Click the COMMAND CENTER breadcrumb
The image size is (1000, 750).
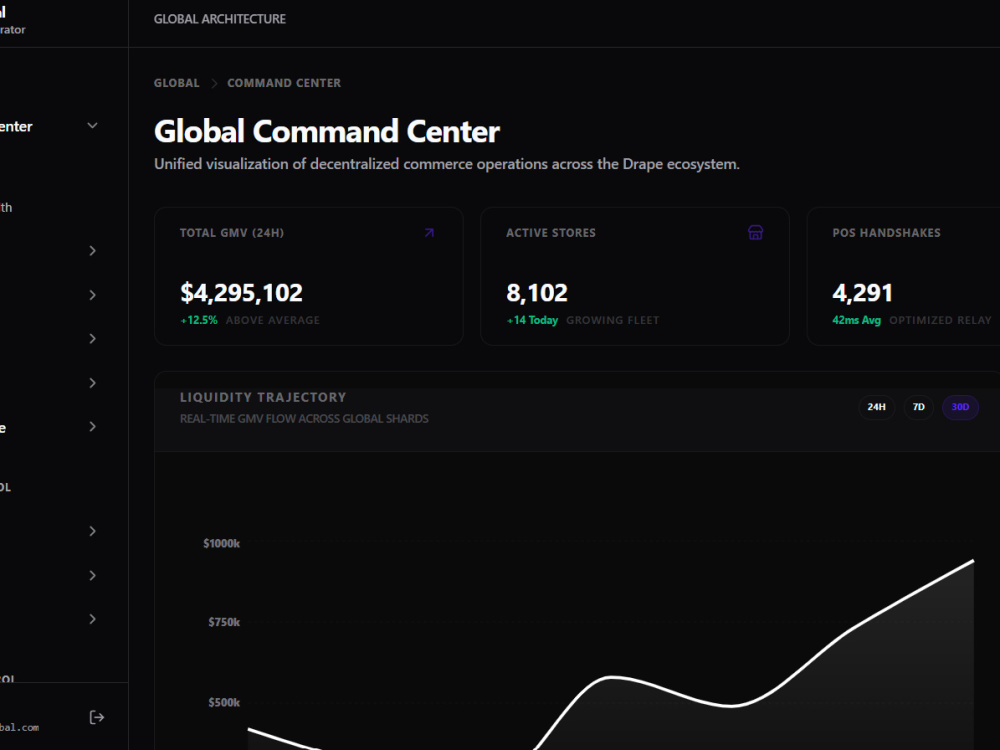click(284, 83)
